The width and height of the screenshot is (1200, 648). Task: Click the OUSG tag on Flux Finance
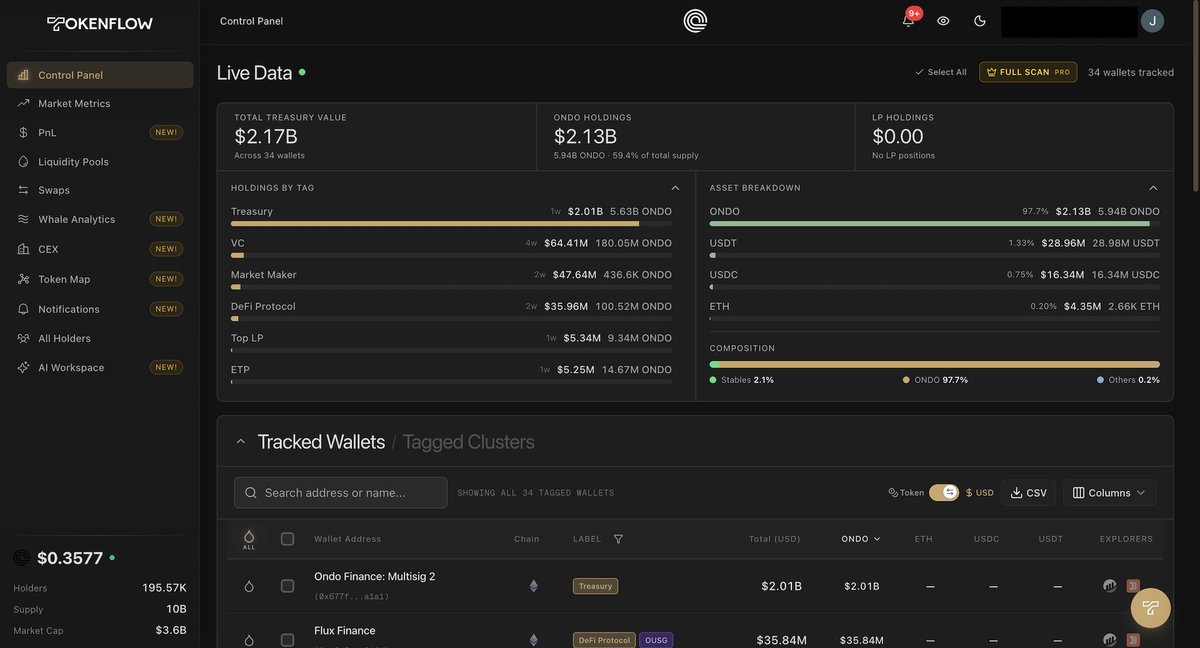click(656, 640)
